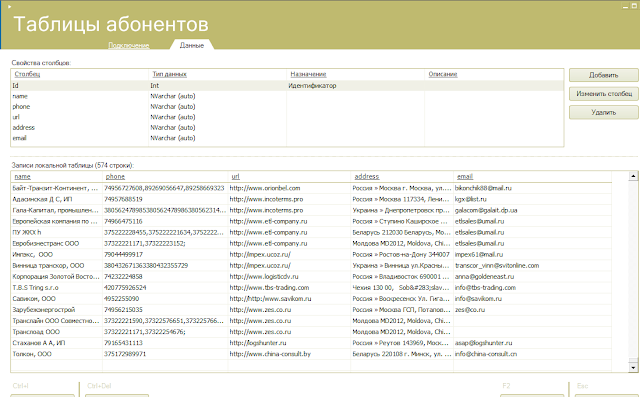Click the Удалить button
The height and width of the screenshot is (397, 640).
click(x=604, y=112)
